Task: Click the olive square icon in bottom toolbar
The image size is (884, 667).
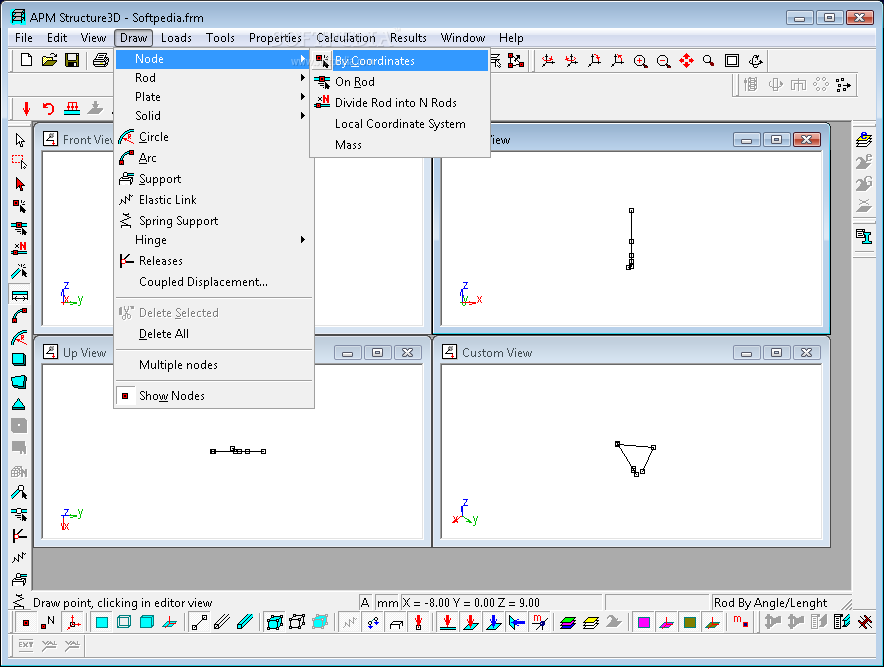Action: tap(689, 622)
